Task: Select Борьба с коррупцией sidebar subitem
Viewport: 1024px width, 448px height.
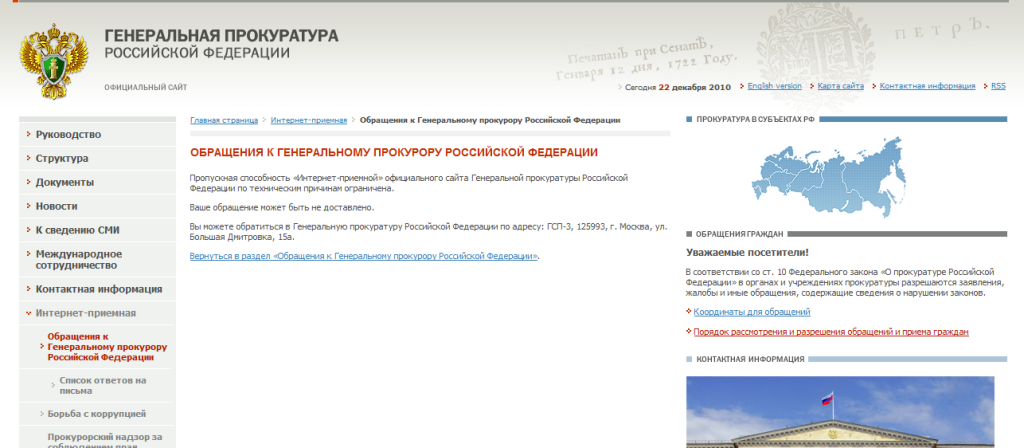Action: pos(97,413)
